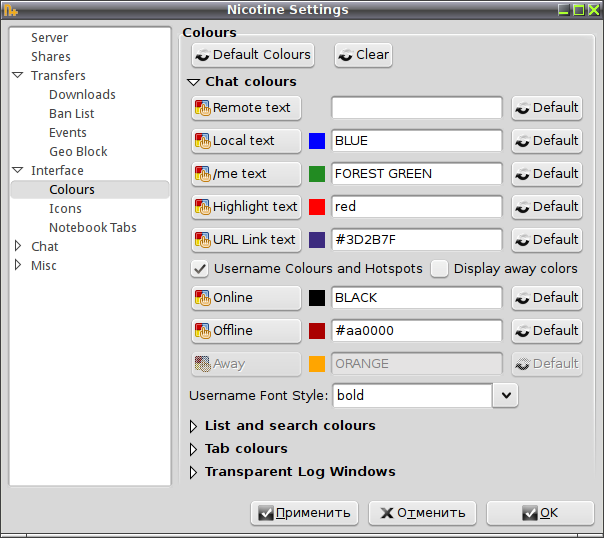Click the Nicotine+ window menu icon
The image size is (604, 538).
click(x=10, y=10)
